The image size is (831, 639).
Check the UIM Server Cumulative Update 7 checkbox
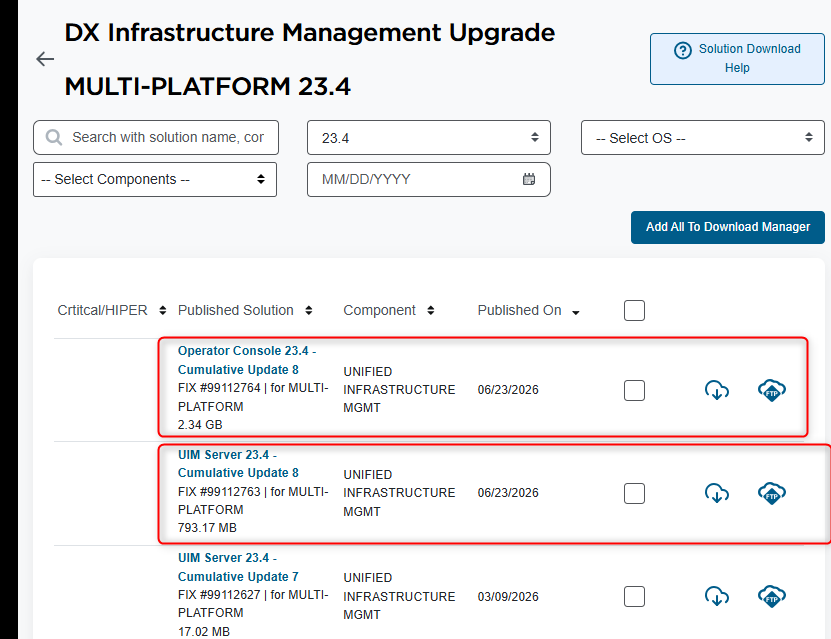(634, 597)
